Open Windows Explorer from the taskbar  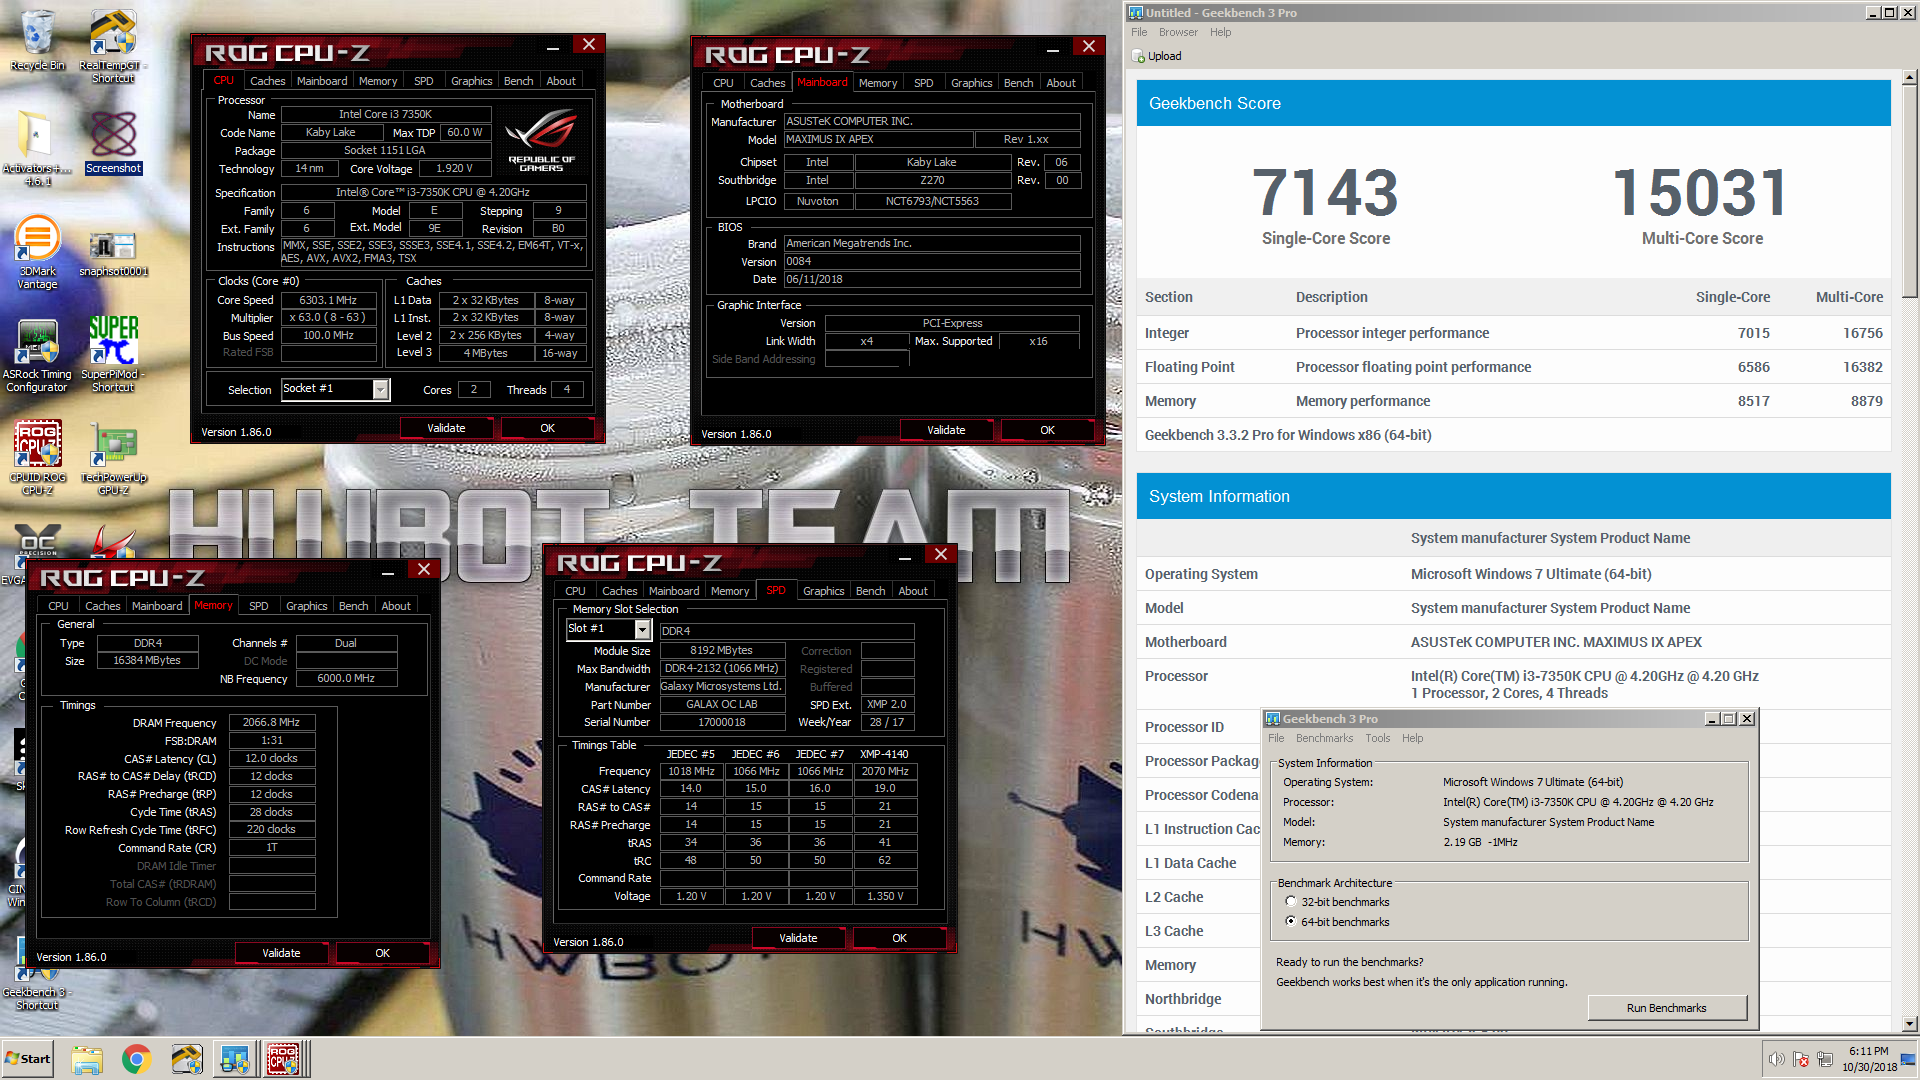[x=87, y=1059]
